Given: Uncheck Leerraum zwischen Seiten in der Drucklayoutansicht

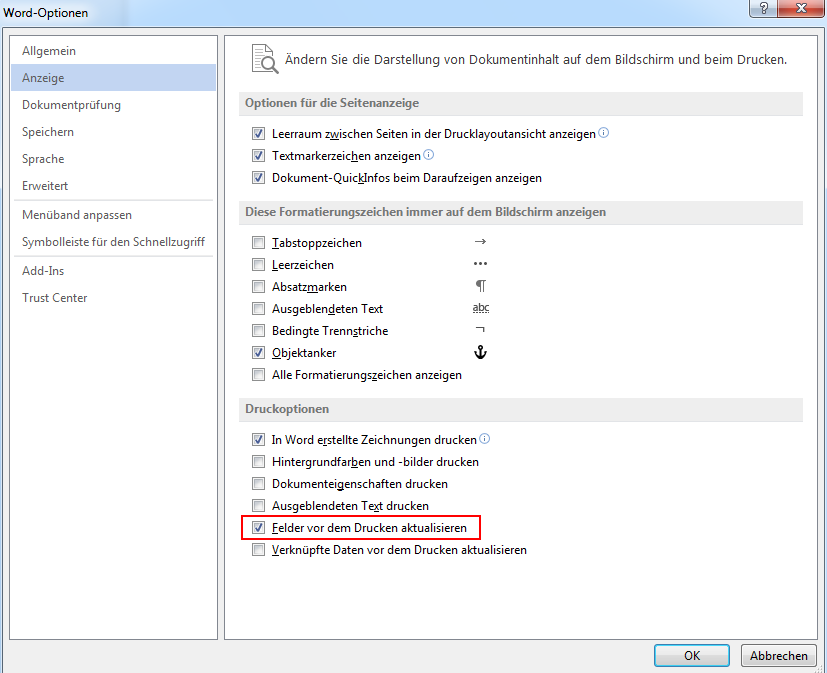Looking at the screenshot, I should (x=258, y=133).
